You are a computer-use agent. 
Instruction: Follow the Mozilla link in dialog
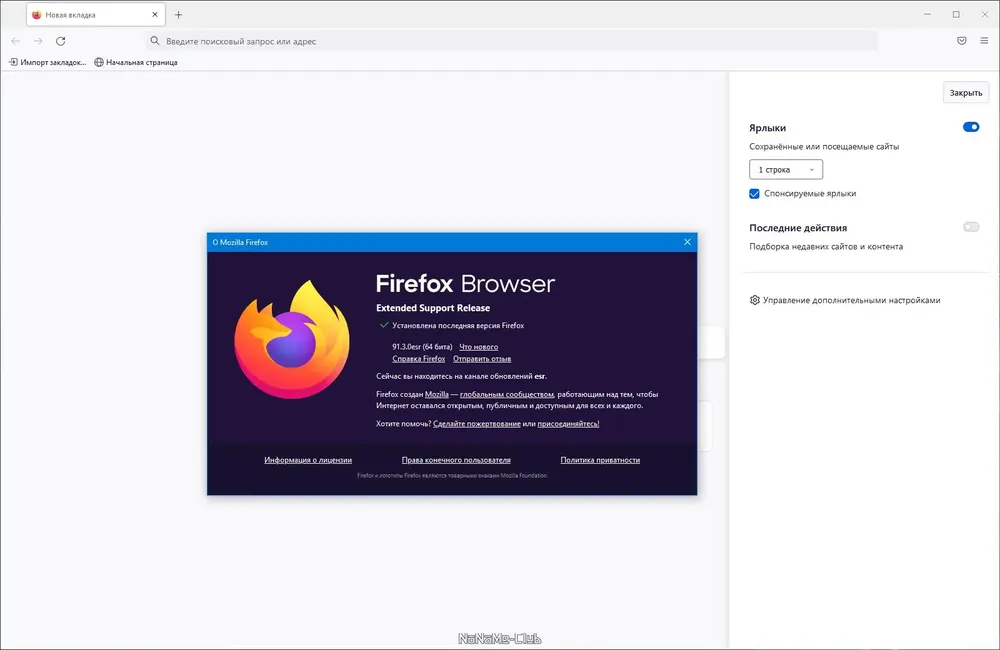coord(437,394)
